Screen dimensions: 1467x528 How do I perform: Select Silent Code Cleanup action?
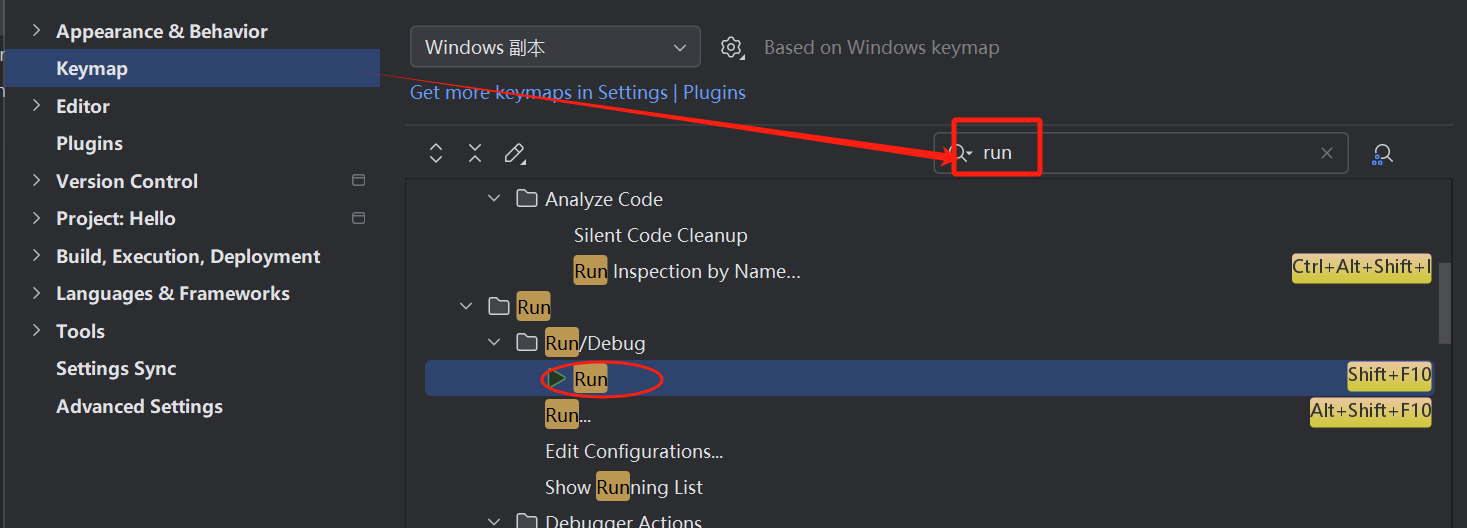click(x=660, y=235)
